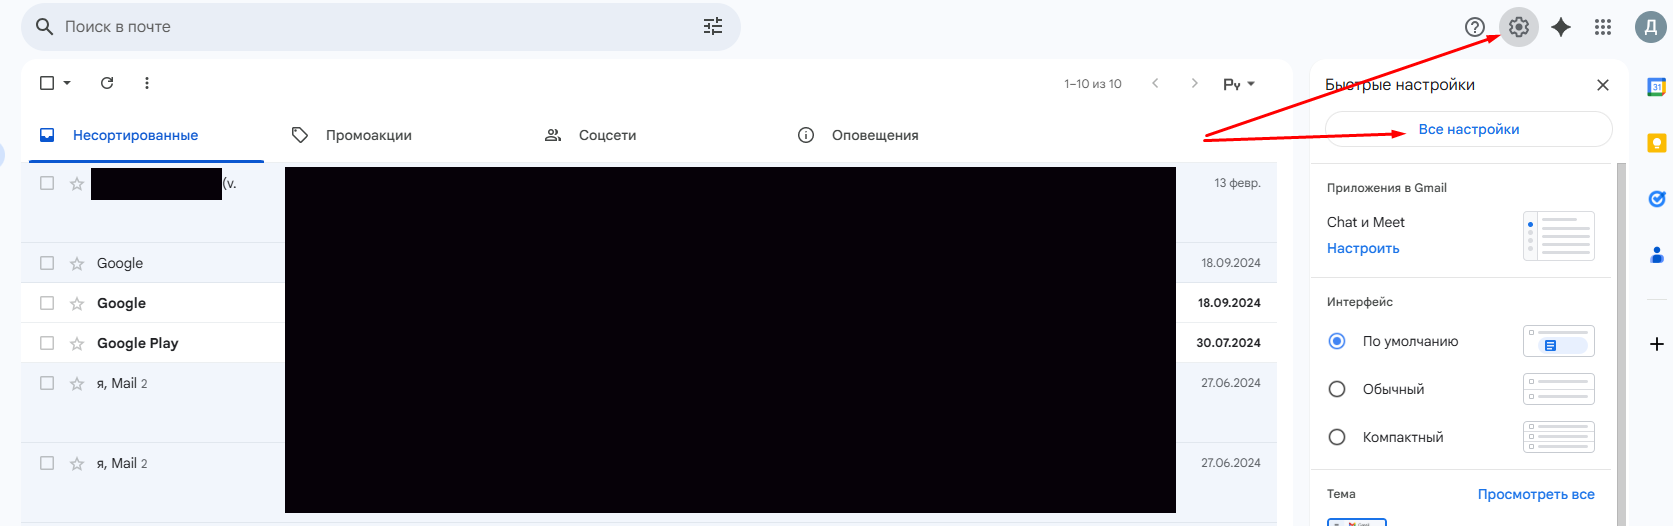
Task: Open the Ру input tools dropdown
Action: [x=1239, y=84]
